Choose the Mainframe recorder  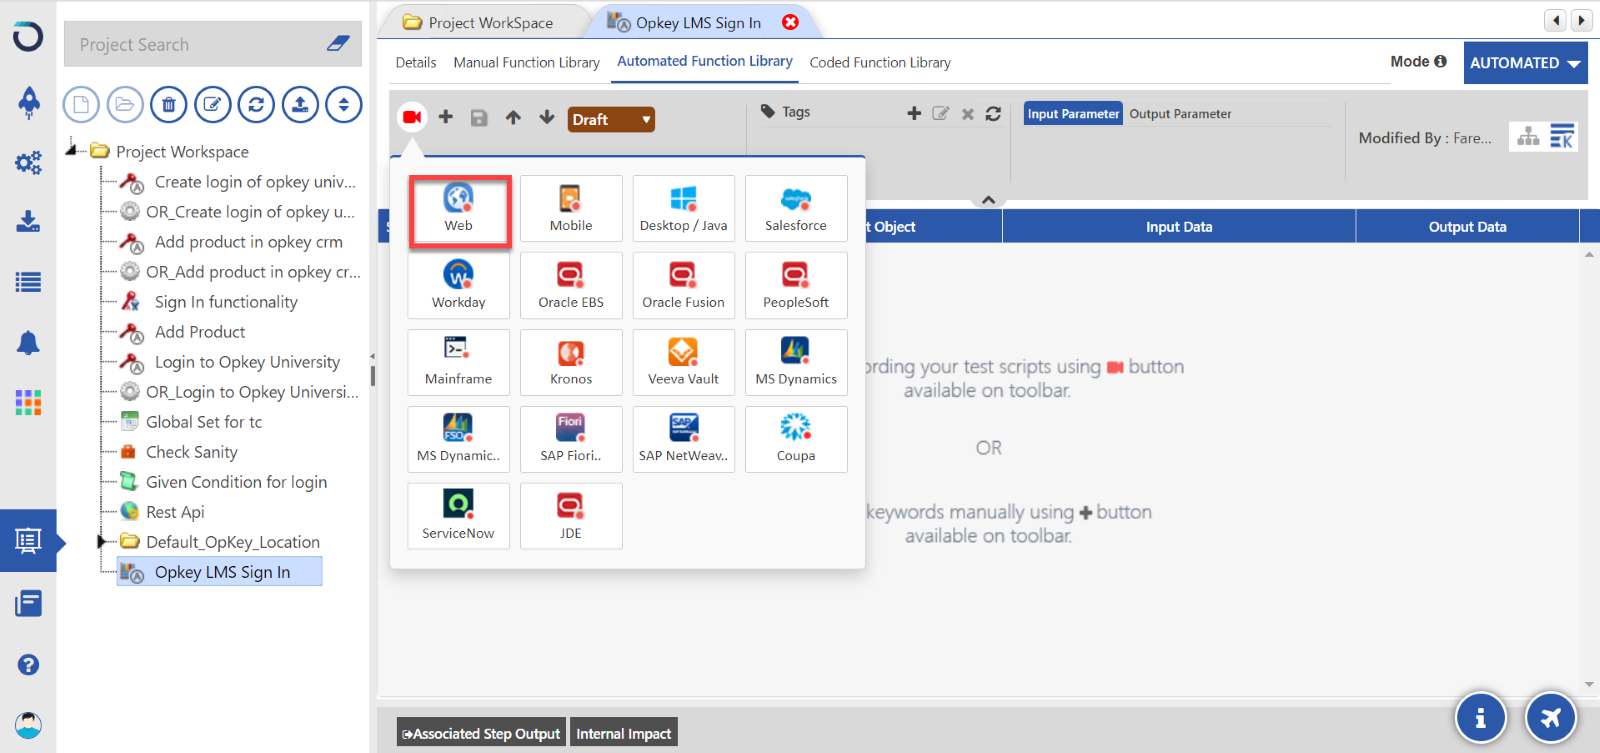coord(459,363)
